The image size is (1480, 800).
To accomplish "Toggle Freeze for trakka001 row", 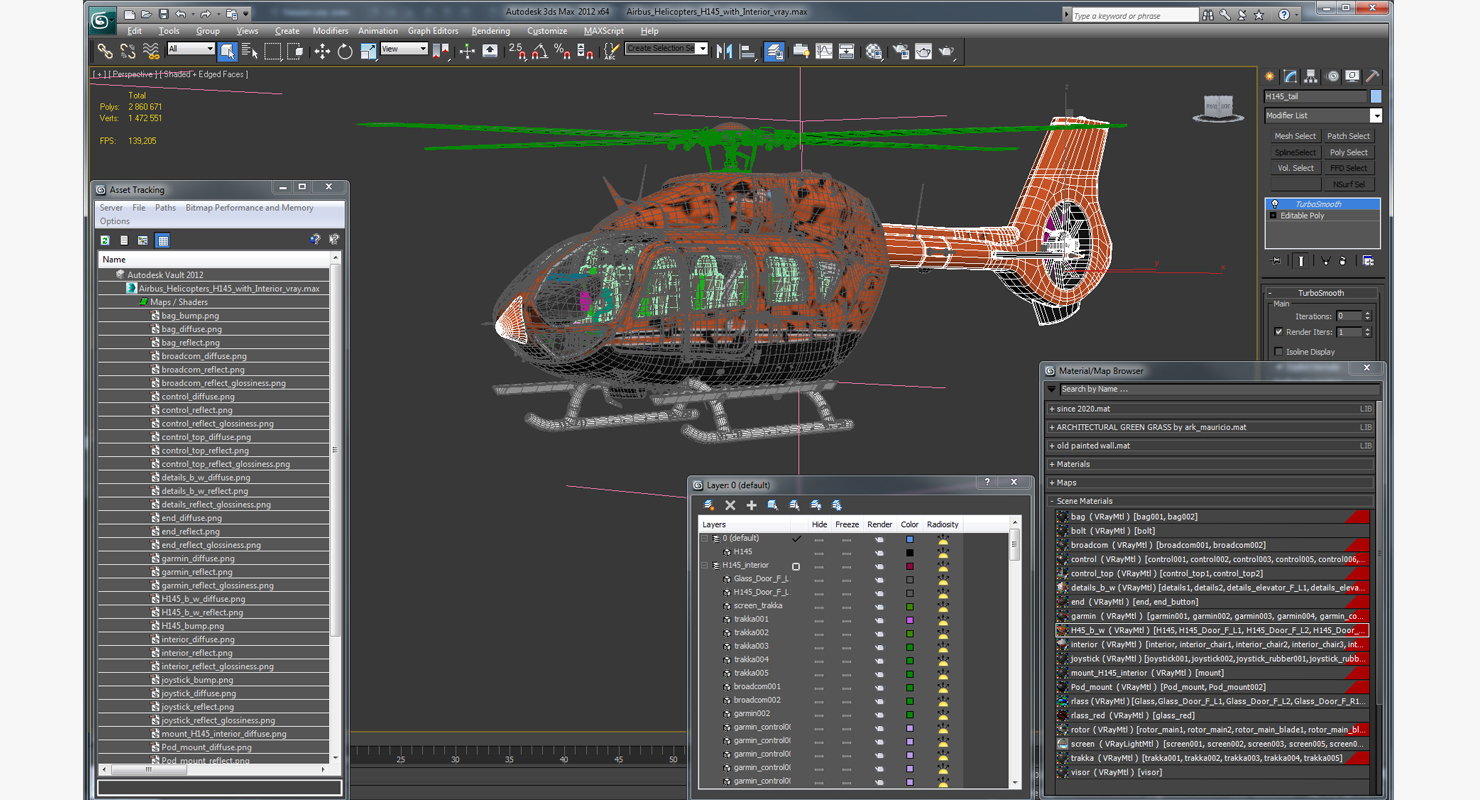I will coord(847,619).
